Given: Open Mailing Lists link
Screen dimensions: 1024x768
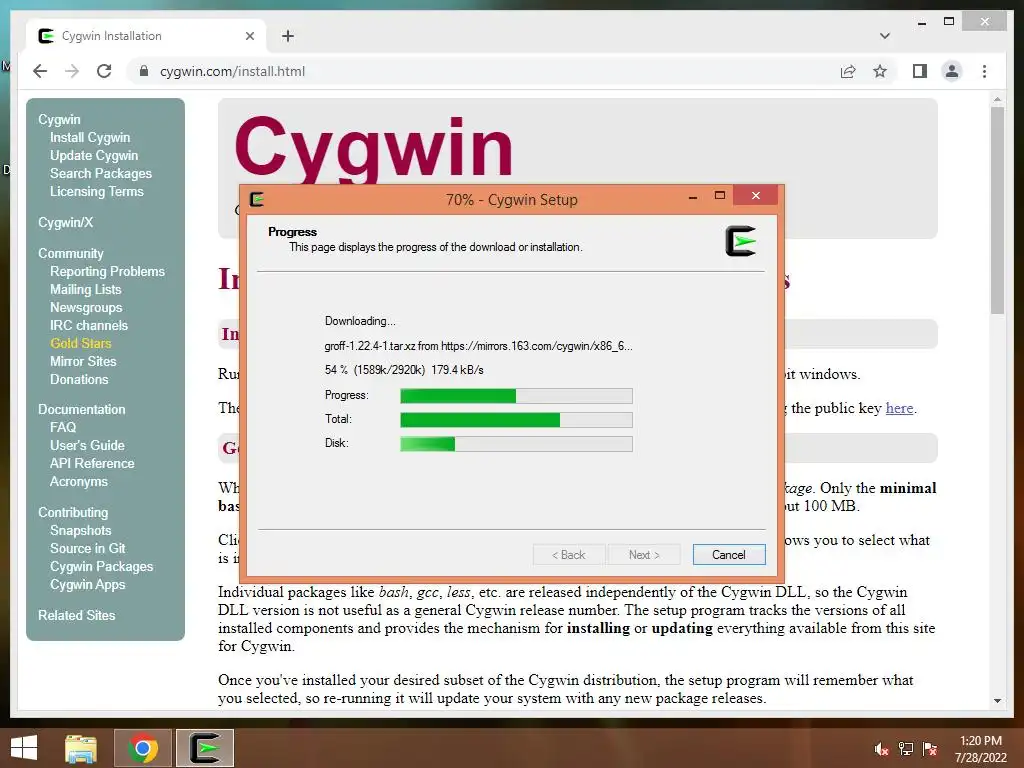Looking at the screenshot, I should coord(86,289).
